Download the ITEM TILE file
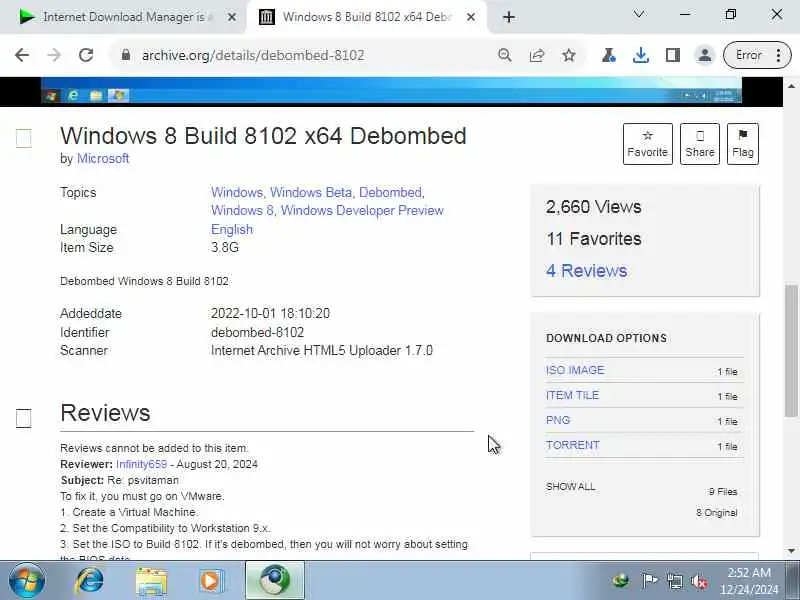Image resolution: width=800 pixels, height=600 pixels. click(572, 395)
